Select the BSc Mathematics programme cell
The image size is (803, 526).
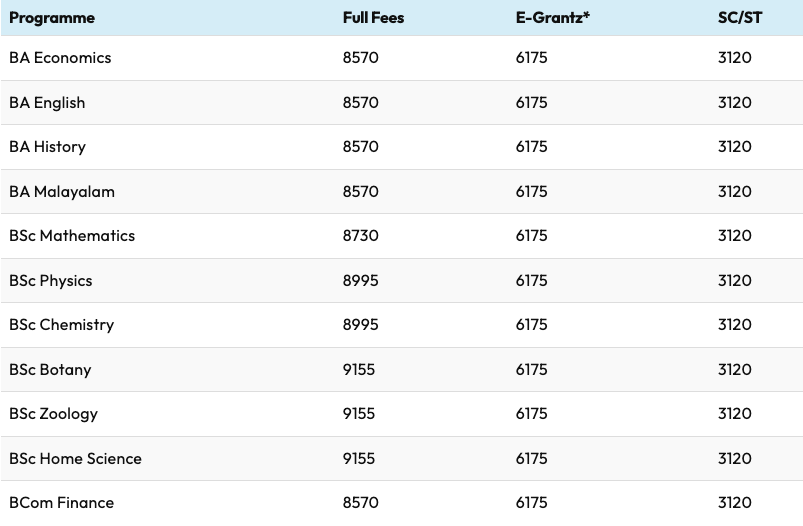(72, 236)
